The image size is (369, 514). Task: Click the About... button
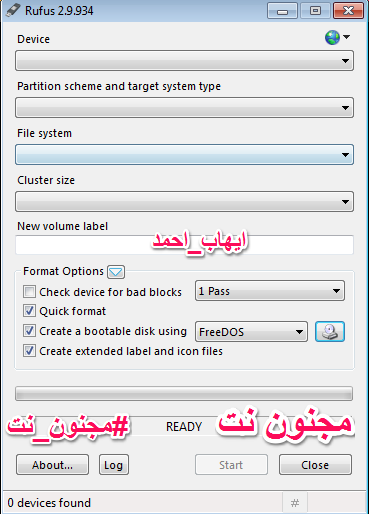click(x=52, y=465)
